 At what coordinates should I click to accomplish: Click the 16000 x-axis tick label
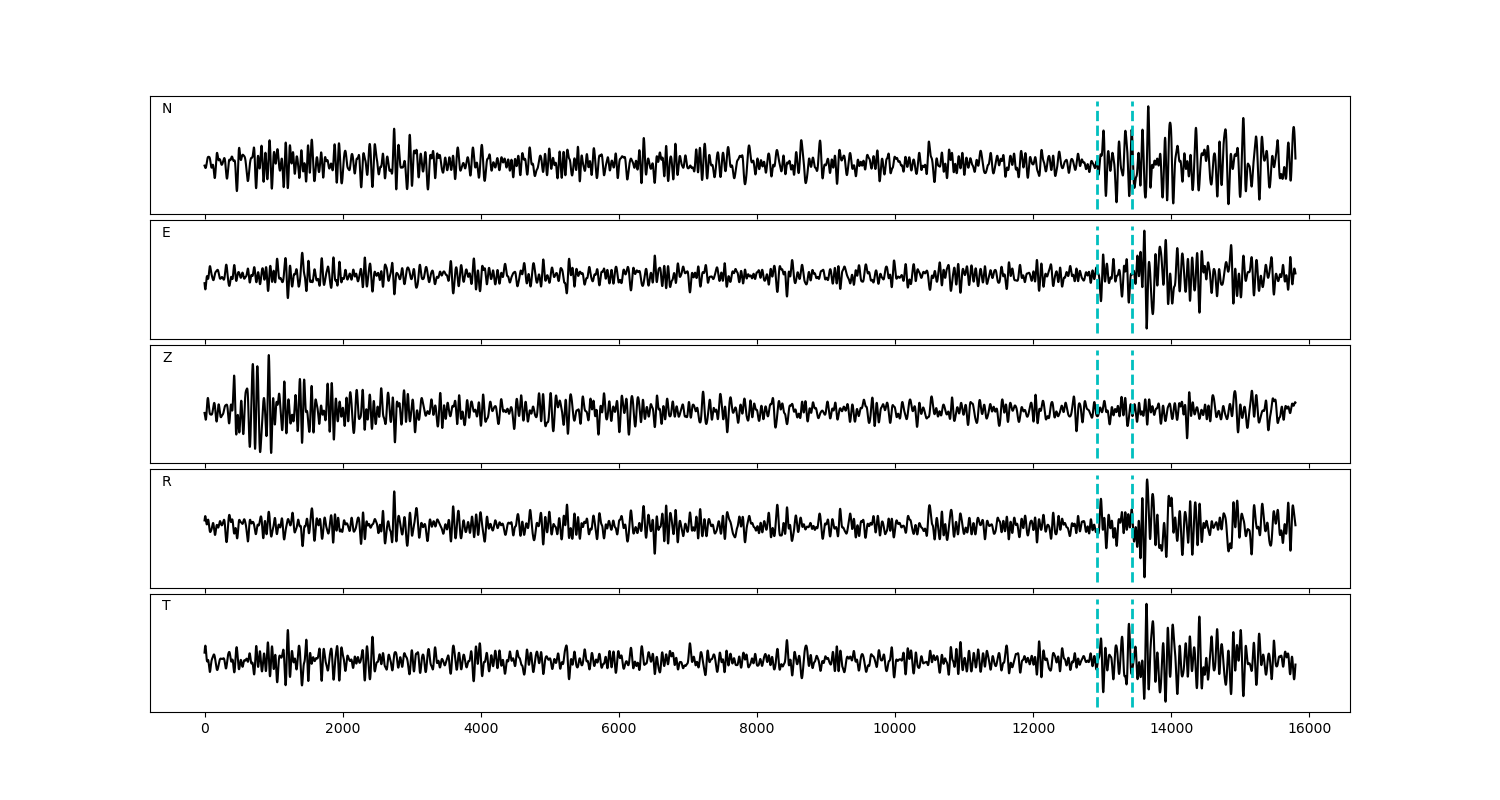[1309, 730]
